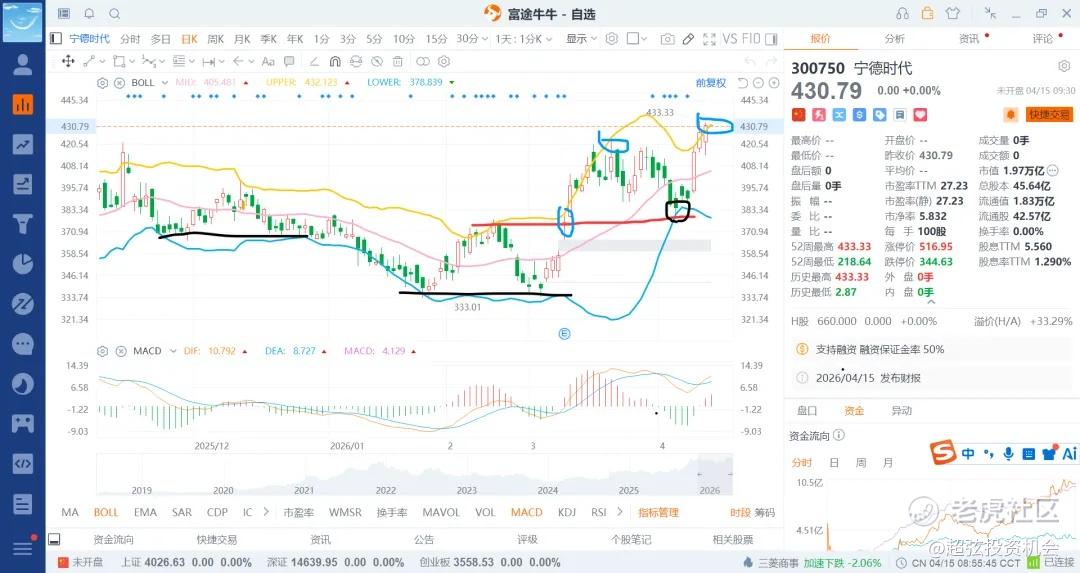Image resolution: width=1080 pixels, height=573 pixels.
Task: Select the 周K chart period
Action: 216,39
